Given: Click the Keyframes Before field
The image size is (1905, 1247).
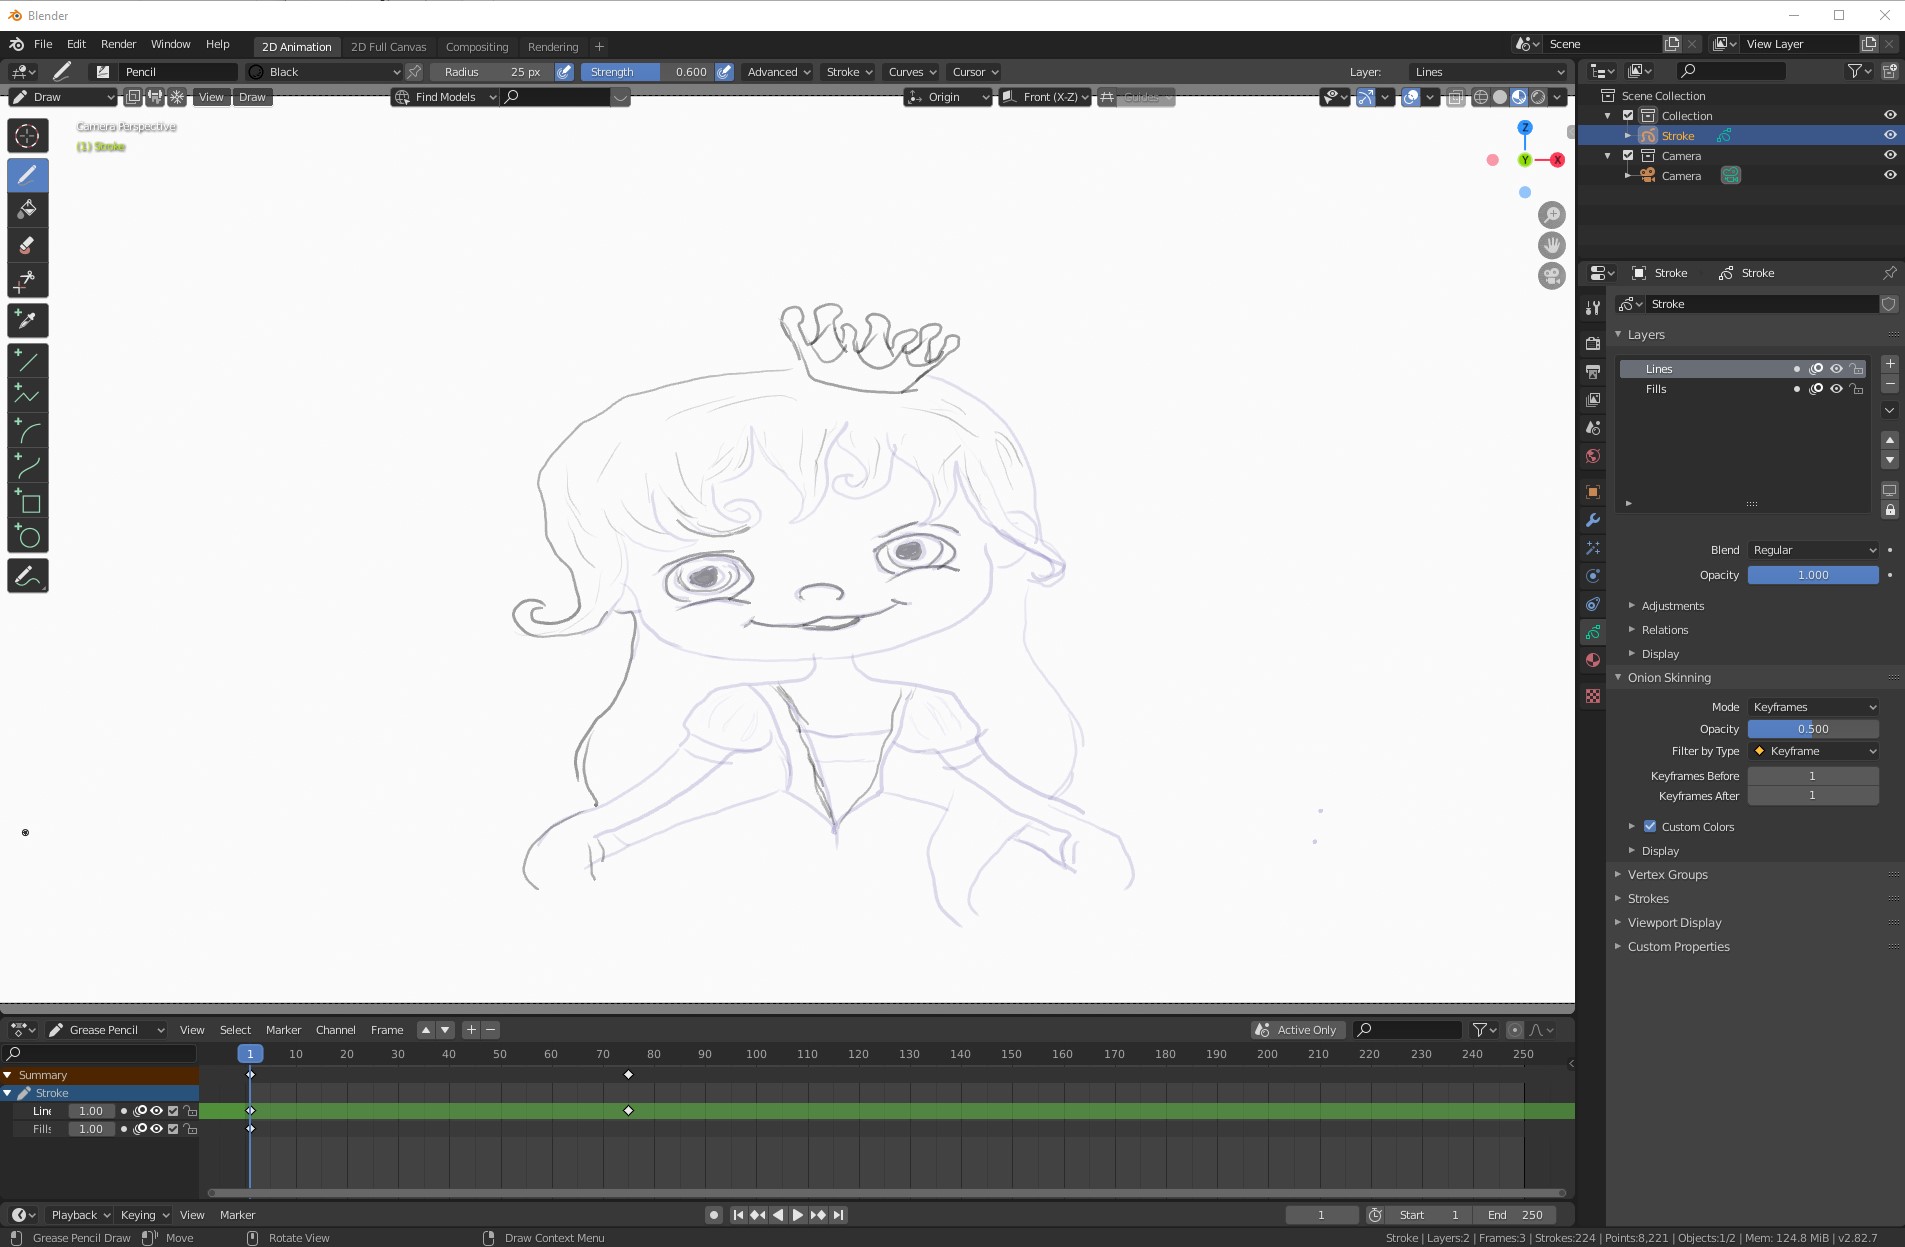Looking at the screenshot, I should [x=1813, y=776].
